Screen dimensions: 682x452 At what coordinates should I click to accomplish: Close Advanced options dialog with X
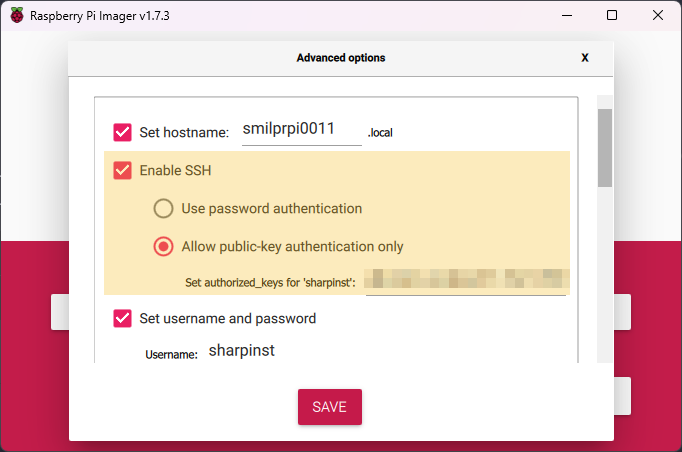585,58
